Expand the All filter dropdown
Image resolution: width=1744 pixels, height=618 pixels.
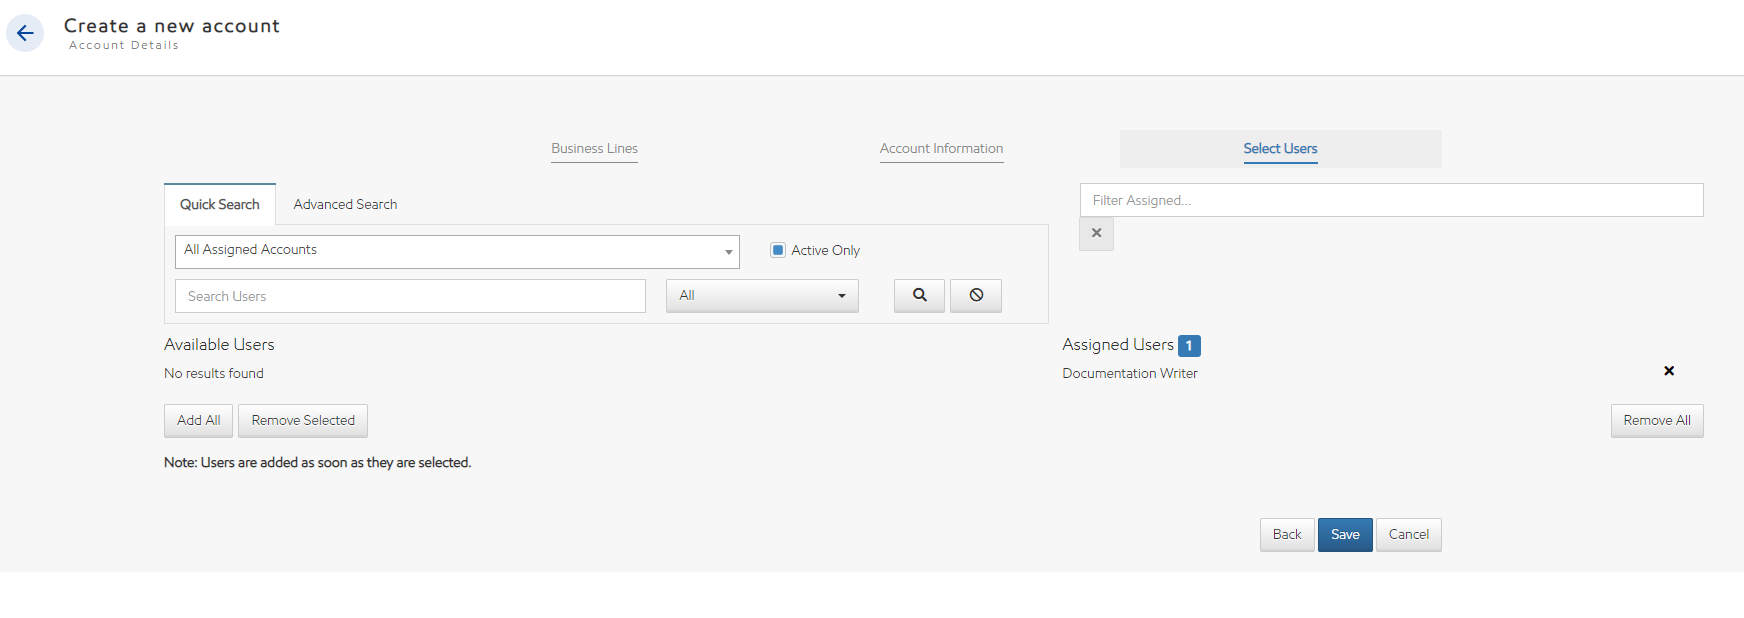pyautogui.click(x=762, y=295)
